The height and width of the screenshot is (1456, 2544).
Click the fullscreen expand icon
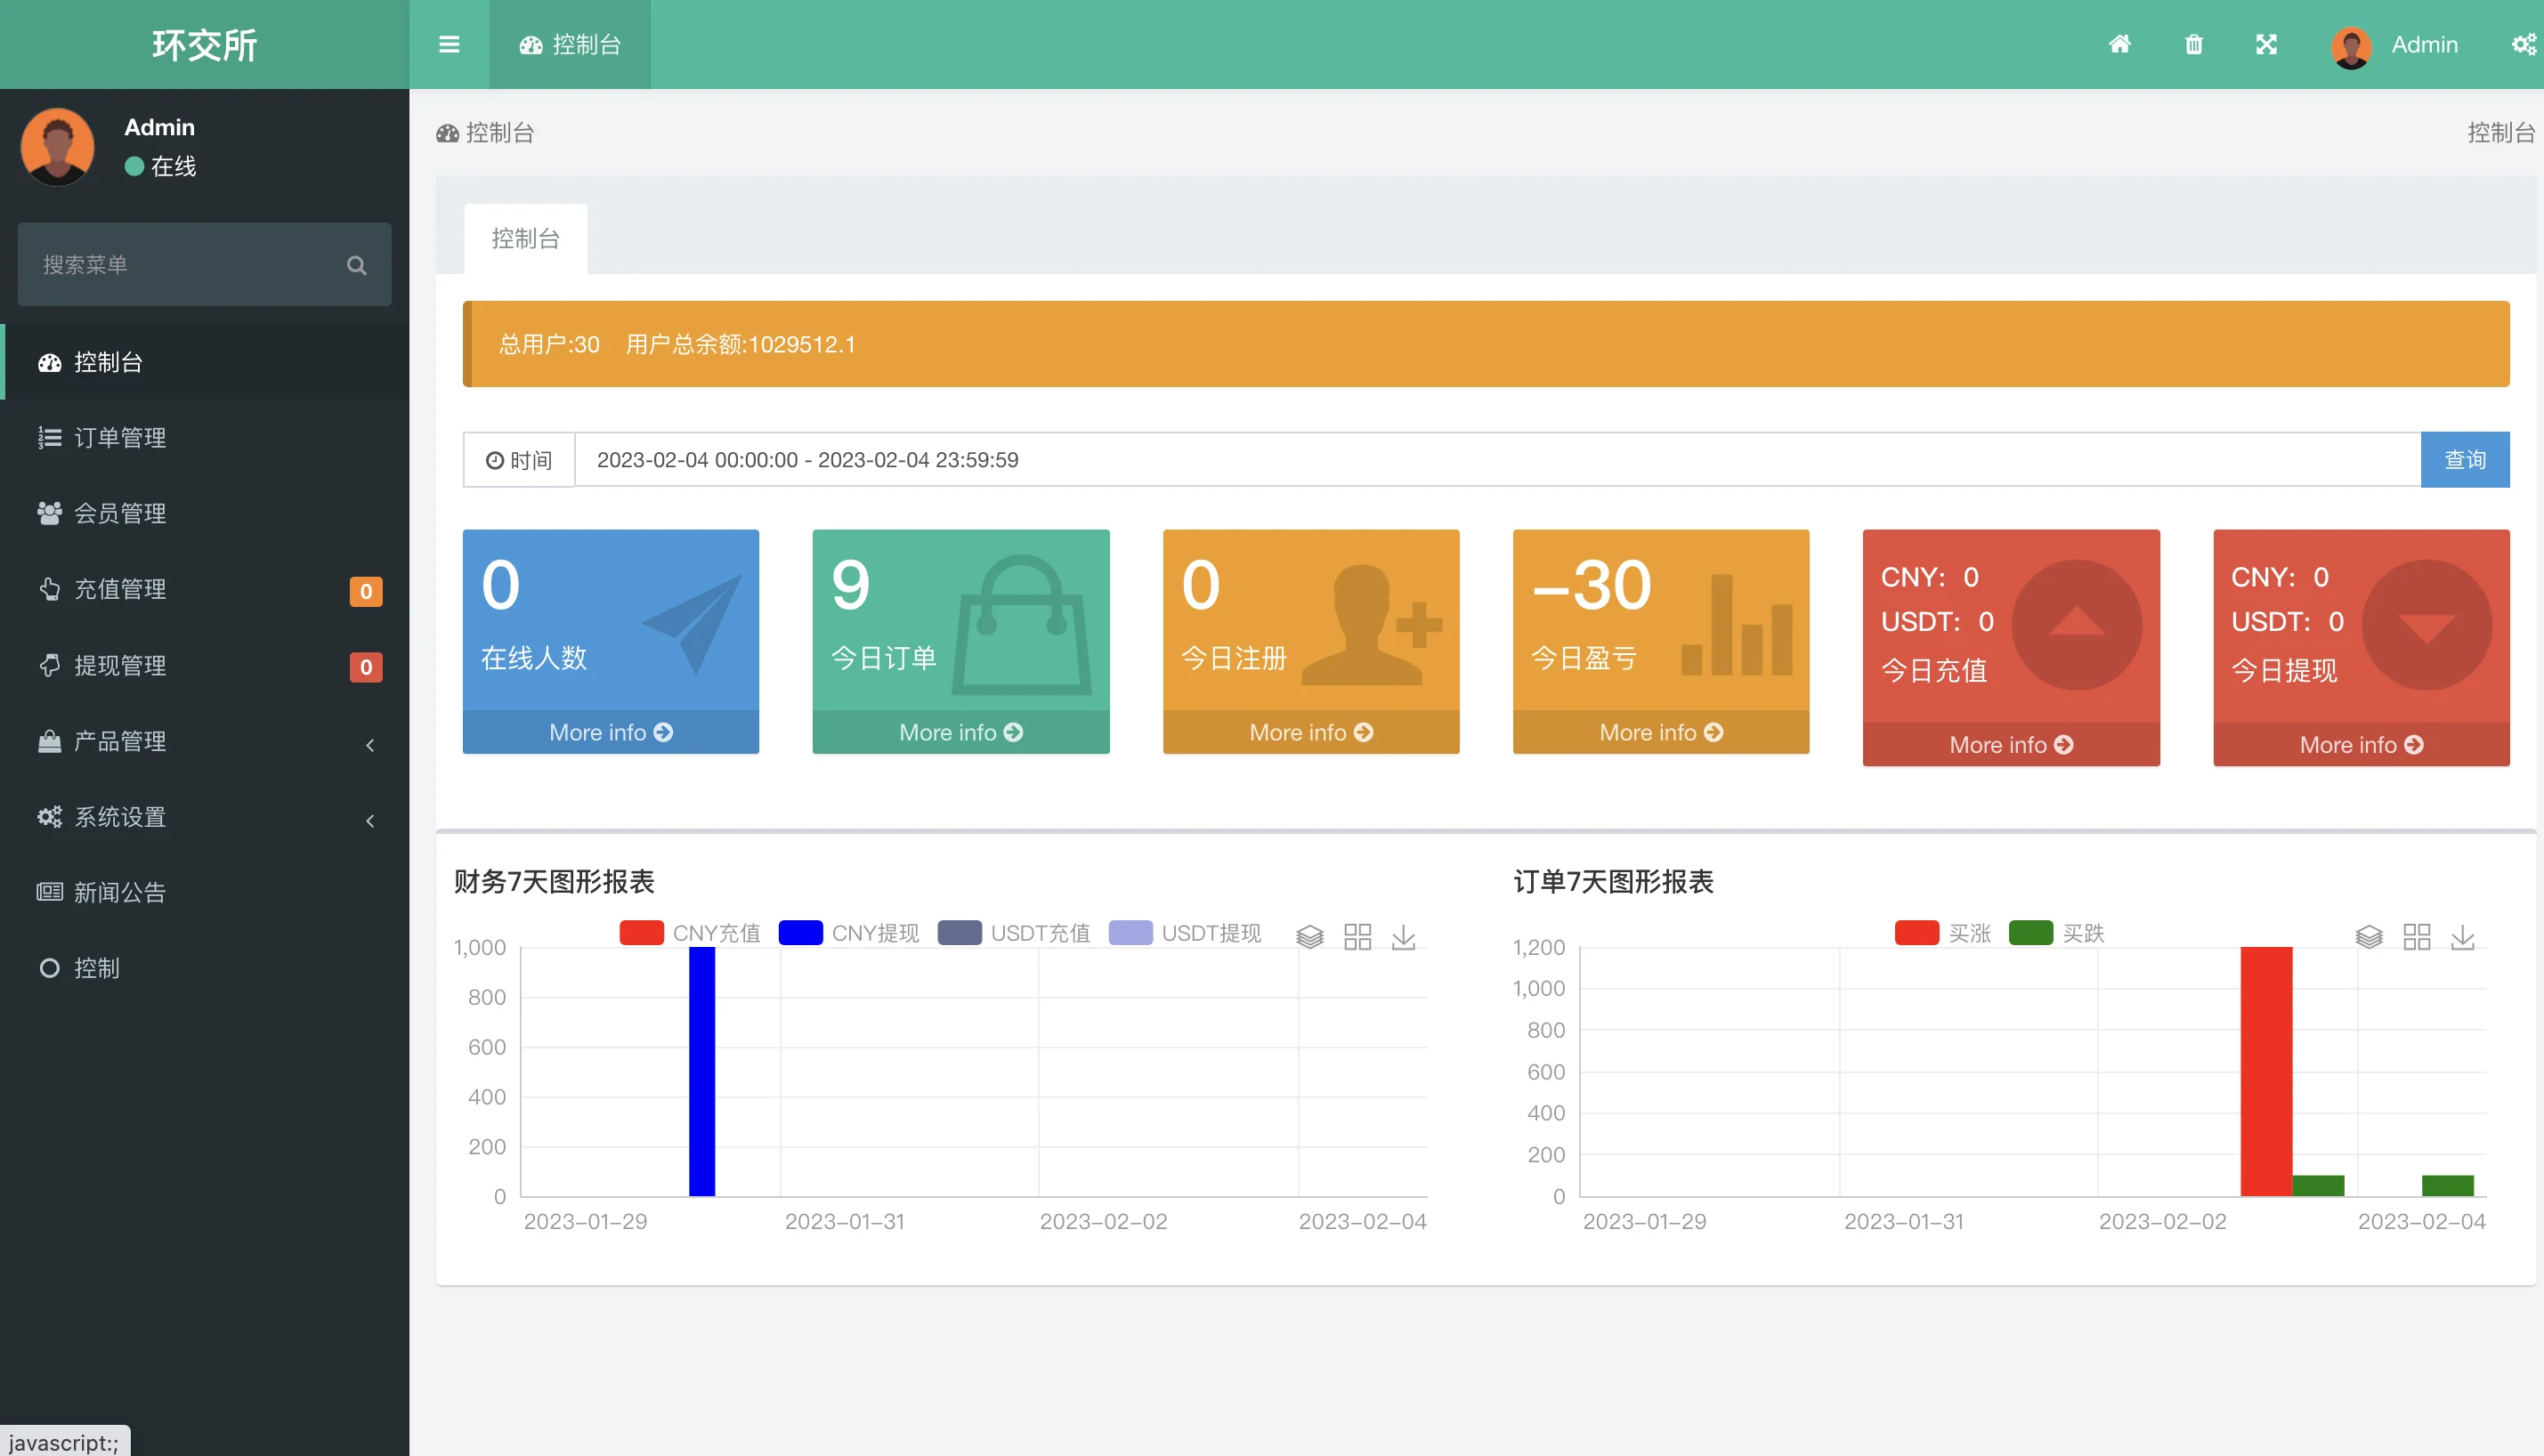click(x=2266, y=44)
